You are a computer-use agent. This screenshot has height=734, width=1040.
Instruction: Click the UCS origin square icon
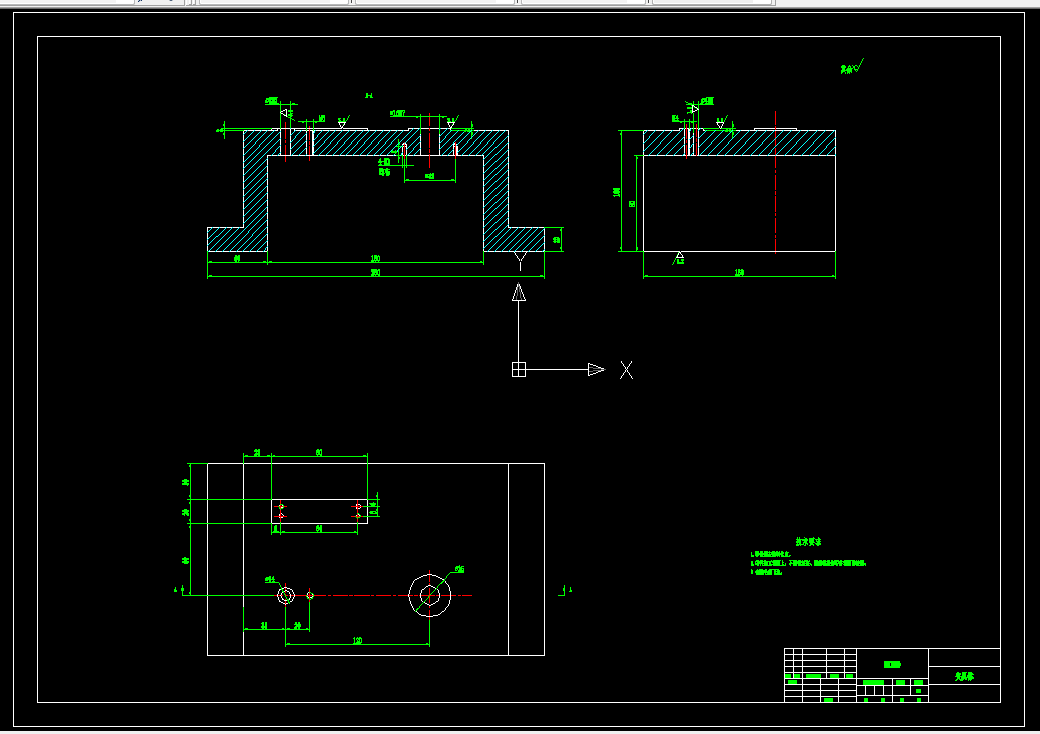[x=519, y=369]
